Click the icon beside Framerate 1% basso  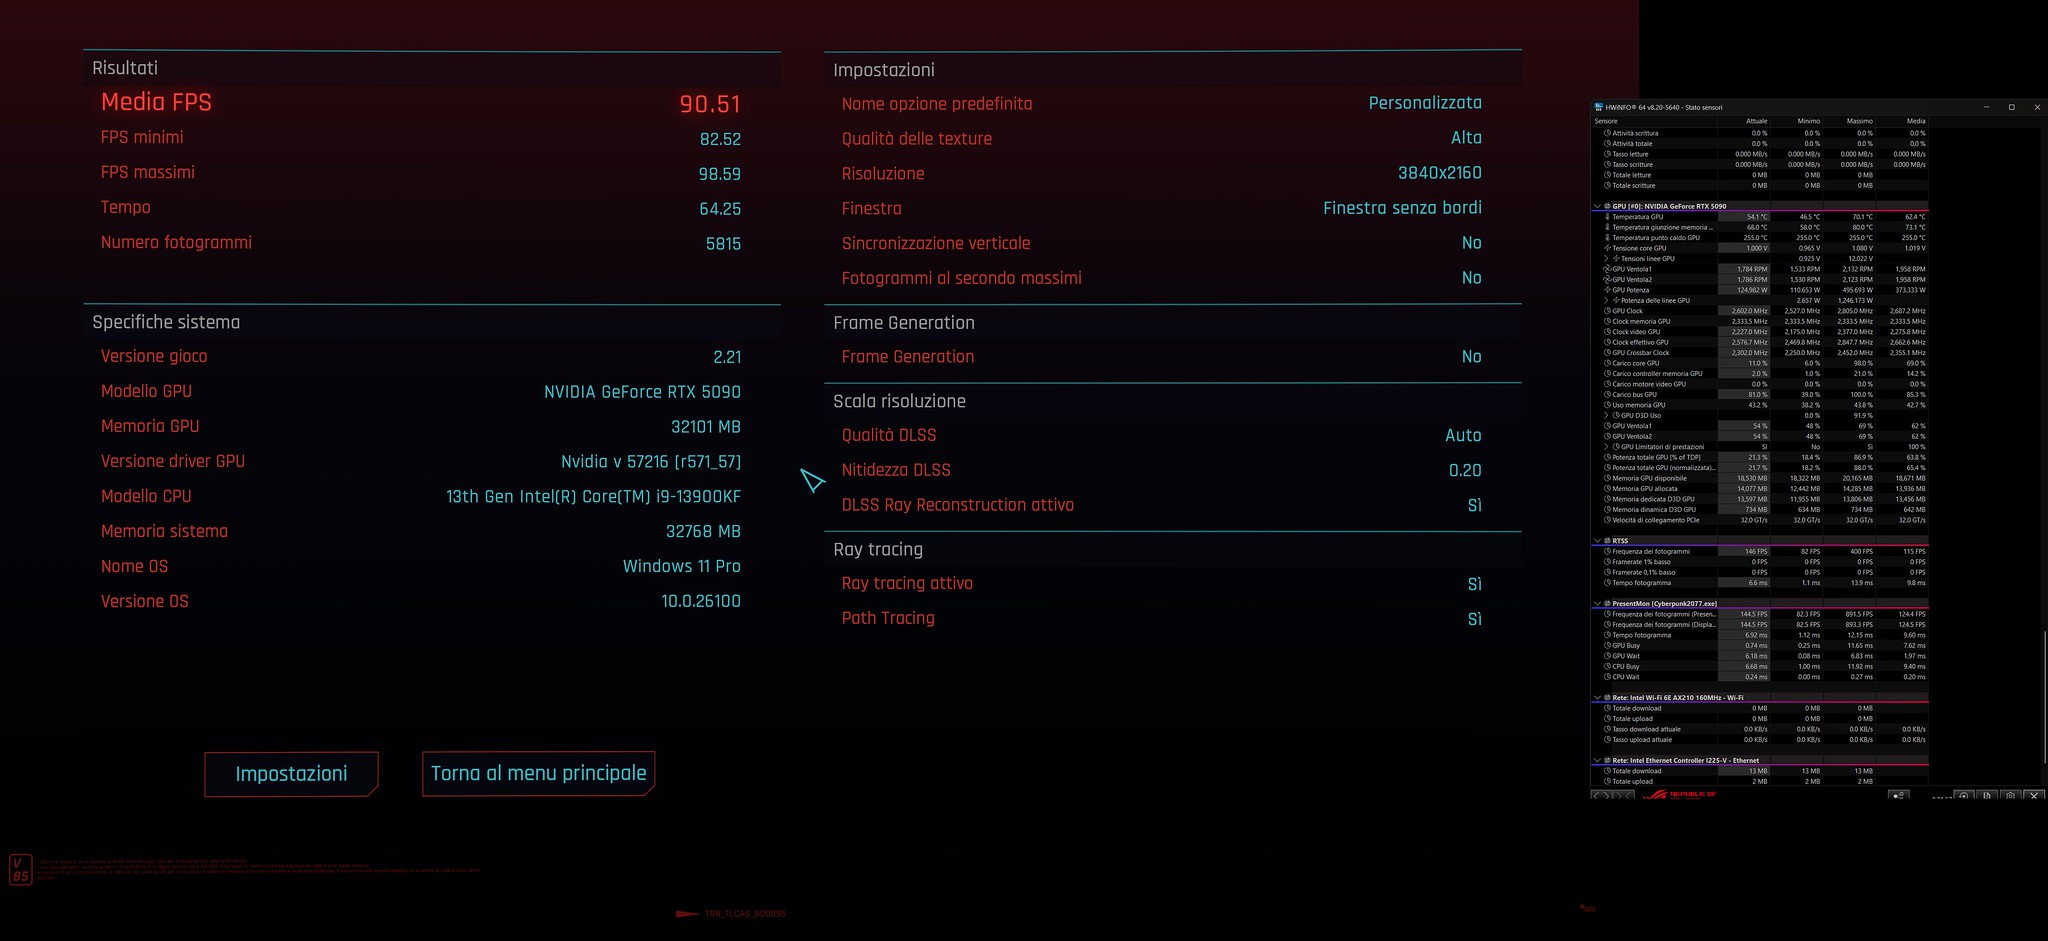(x=1608, y=562)
